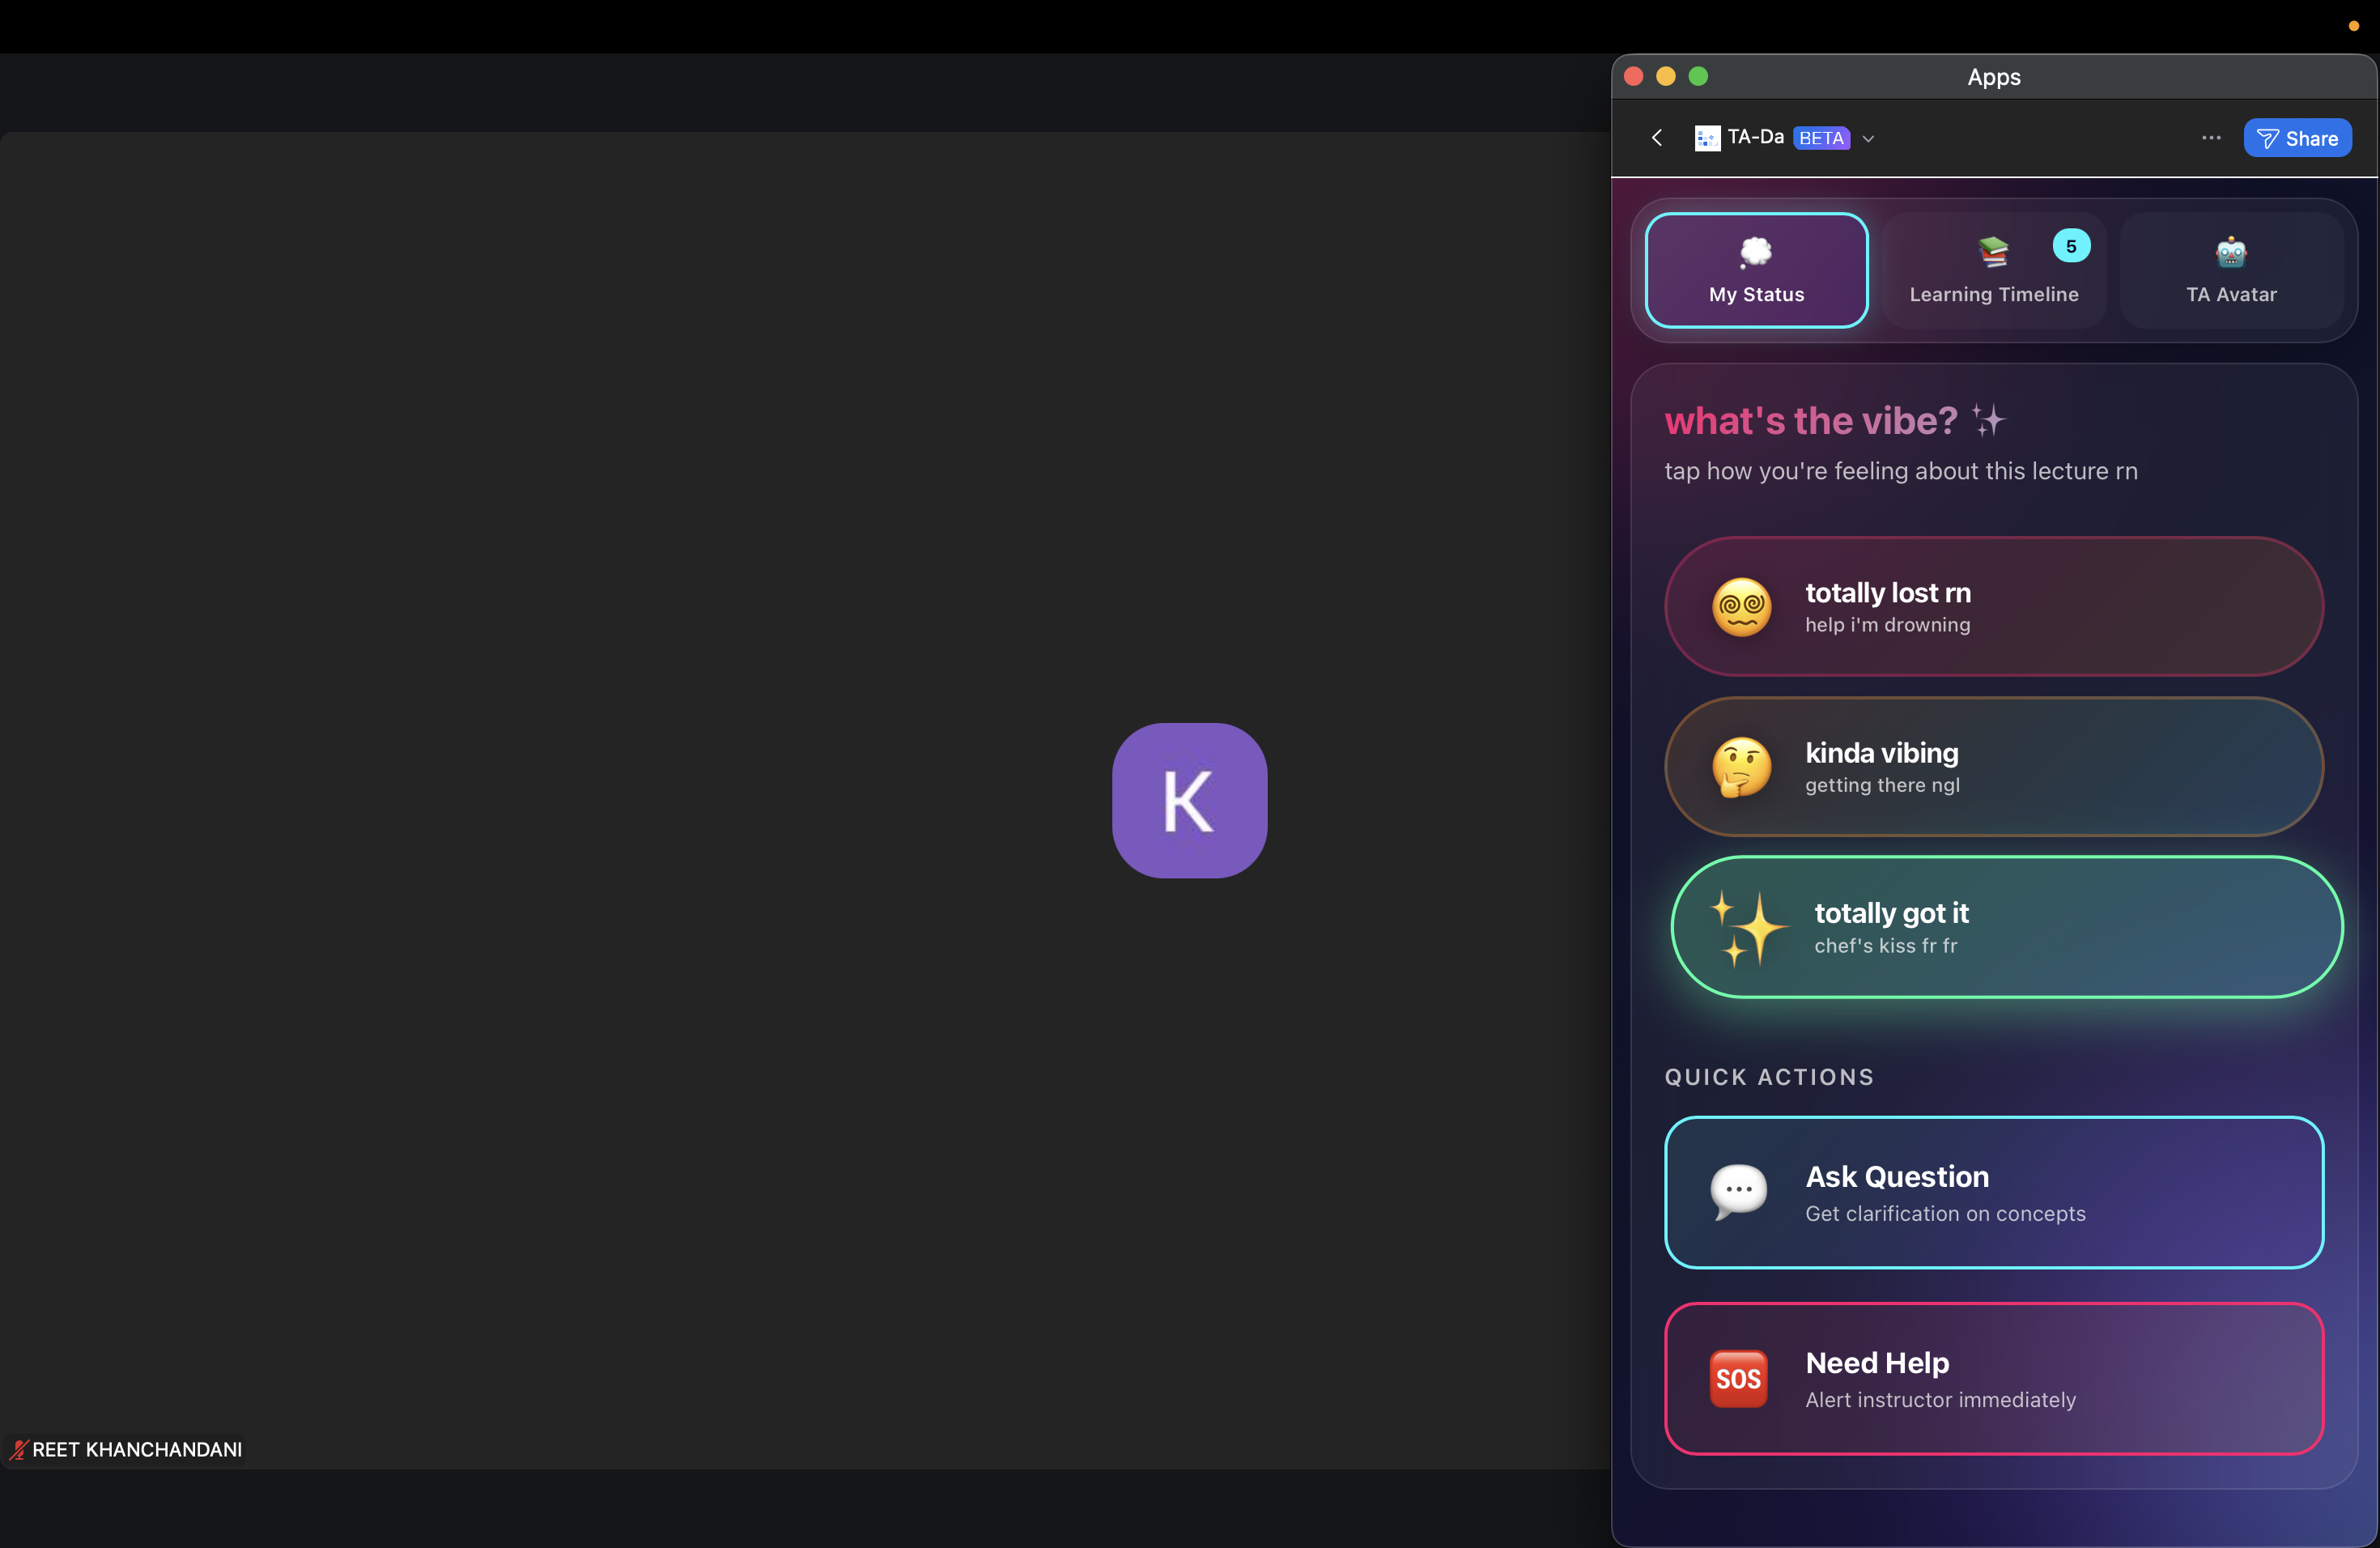
Task: Click the red SOS icon
Action: (x=1738, y=1379)
